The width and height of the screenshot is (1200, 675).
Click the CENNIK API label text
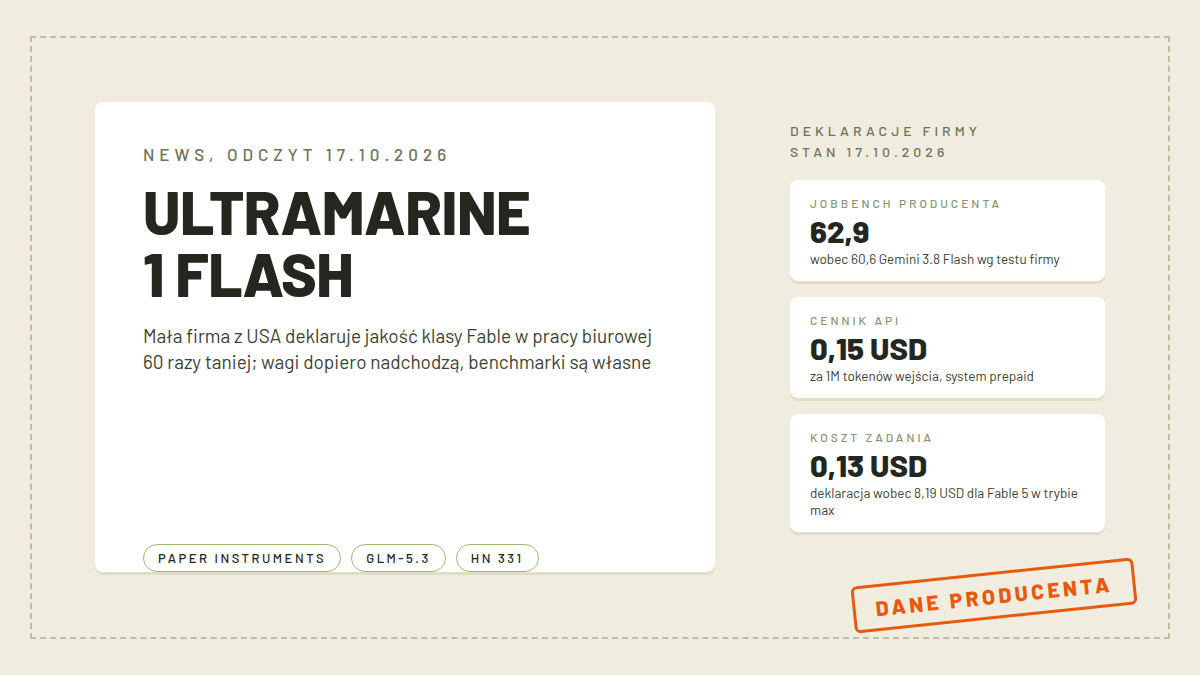854,321
